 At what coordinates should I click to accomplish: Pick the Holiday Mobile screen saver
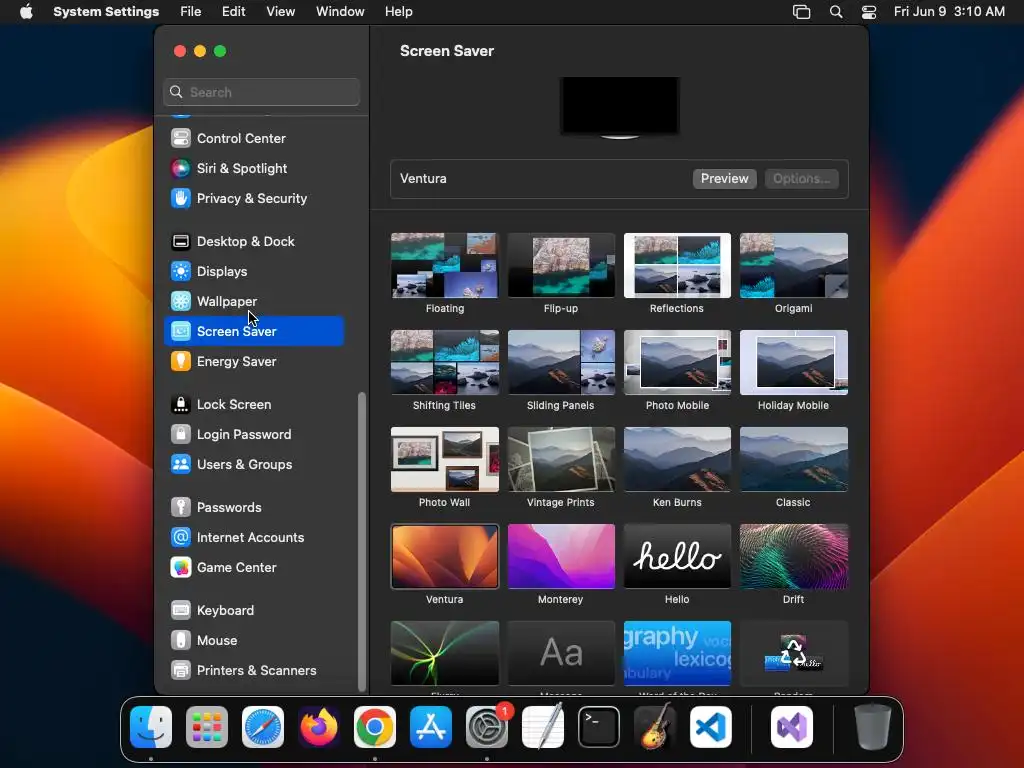[793, 362]
